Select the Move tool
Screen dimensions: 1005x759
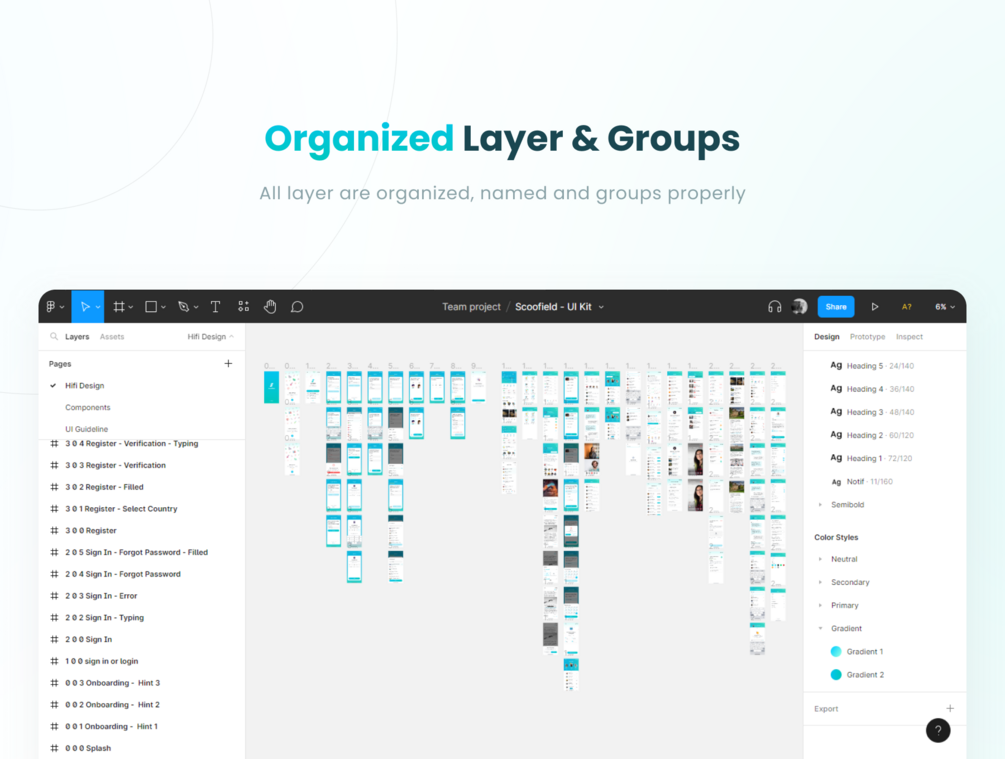(x=85, y=306)
